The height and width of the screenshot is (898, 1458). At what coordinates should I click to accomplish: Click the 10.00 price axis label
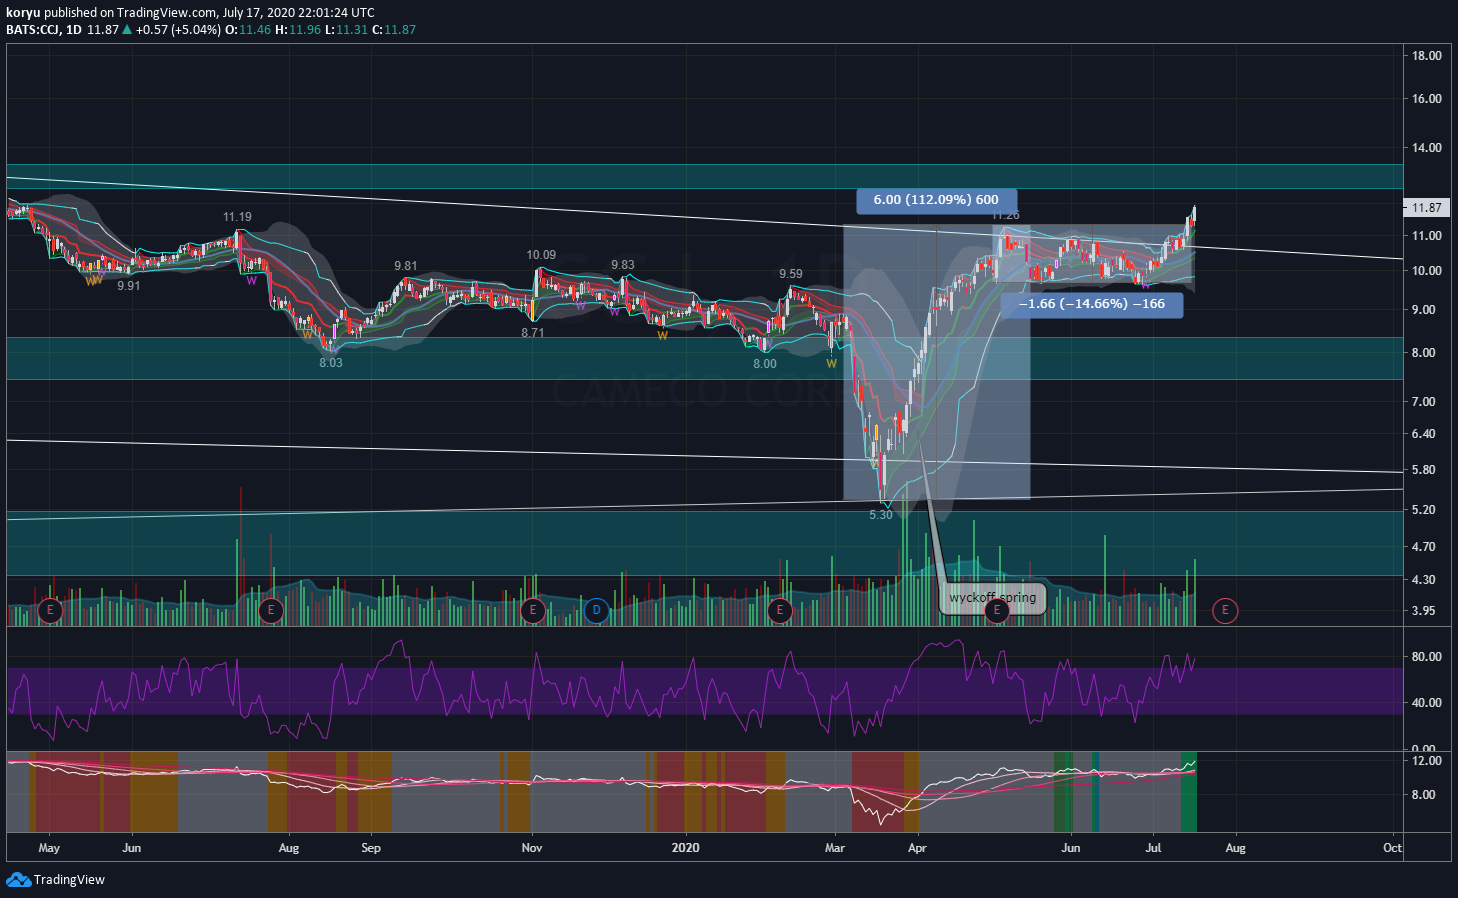tap(1426, 271)
